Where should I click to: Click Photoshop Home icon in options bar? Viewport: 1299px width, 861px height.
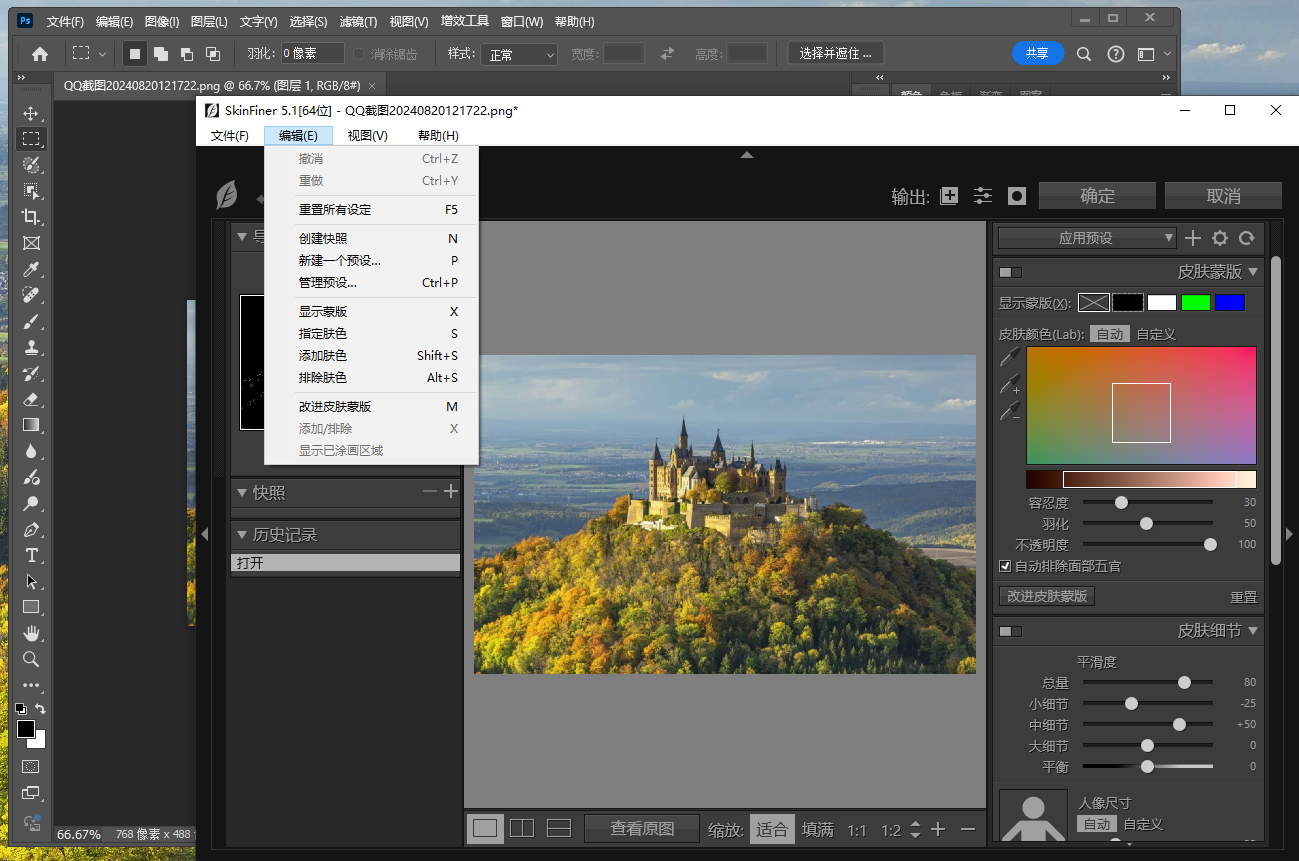click(x=40, y=54)
